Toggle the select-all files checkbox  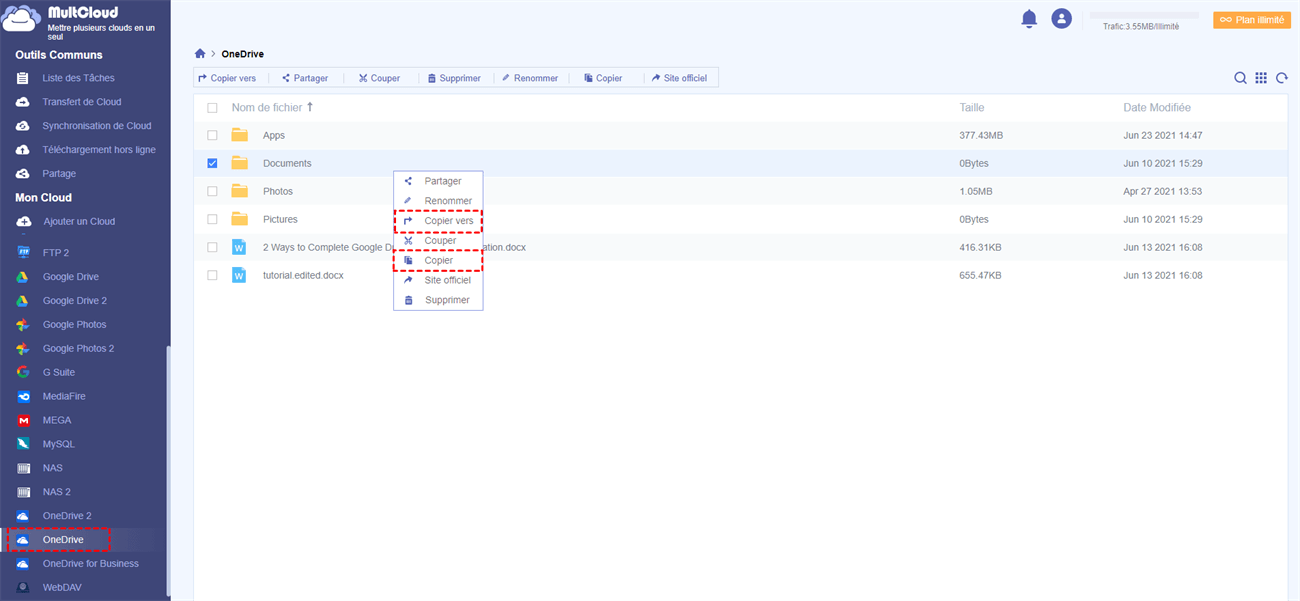pos(212,107)
